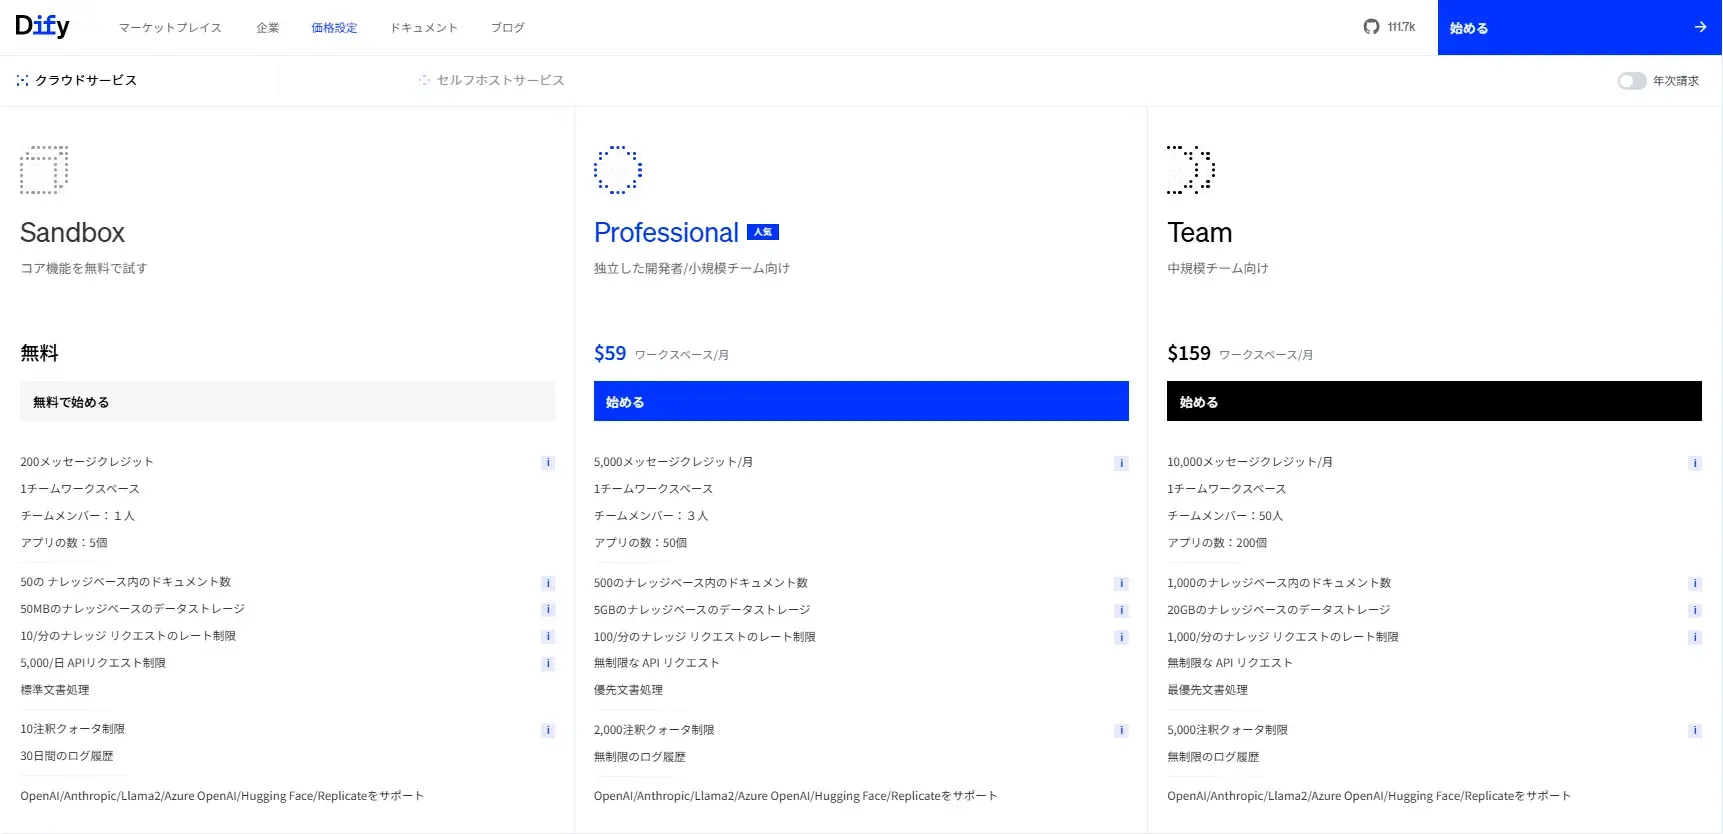Enable the 年次請求 annual billing toggle
Image resolution: width=1723 pixels, height=834 pixels.
pyautogui.click(x=1632, y=81)
